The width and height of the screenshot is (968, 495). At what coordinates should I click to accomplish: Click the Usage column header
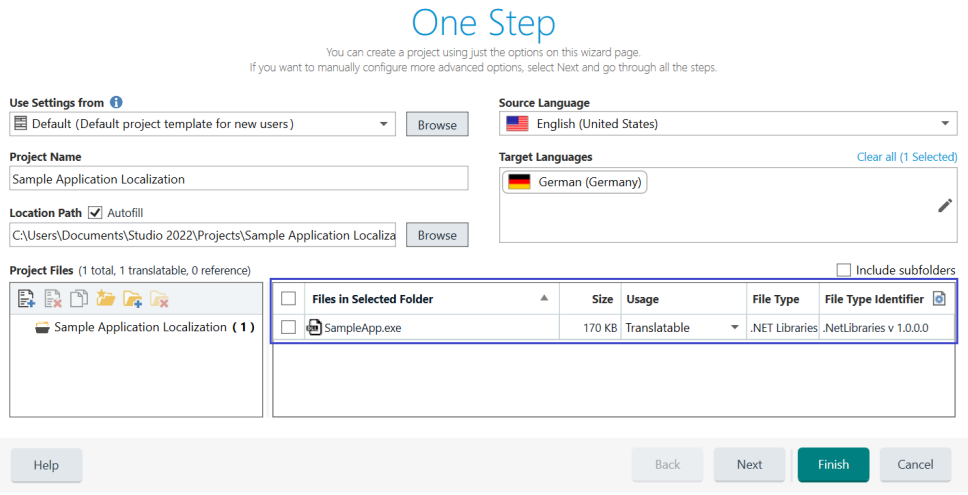coord(683,299)
